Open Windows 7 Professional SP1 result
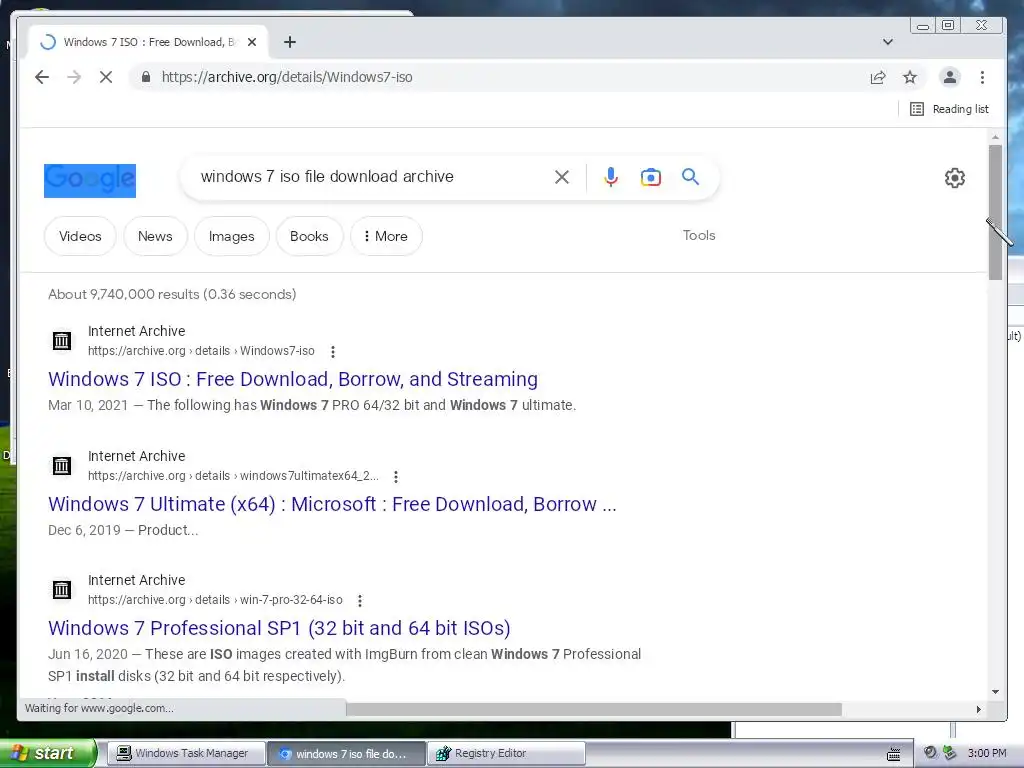 (279, 628)
